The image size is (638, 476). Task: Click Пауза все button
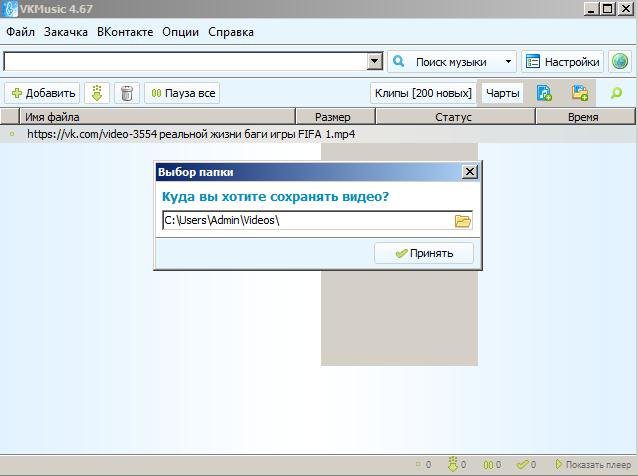point(182,93)
